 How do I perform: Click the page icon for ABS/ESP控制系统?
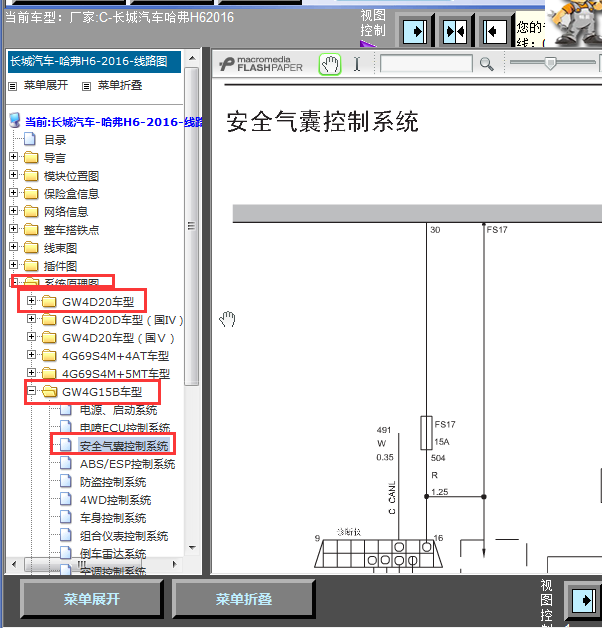(66, 463)
